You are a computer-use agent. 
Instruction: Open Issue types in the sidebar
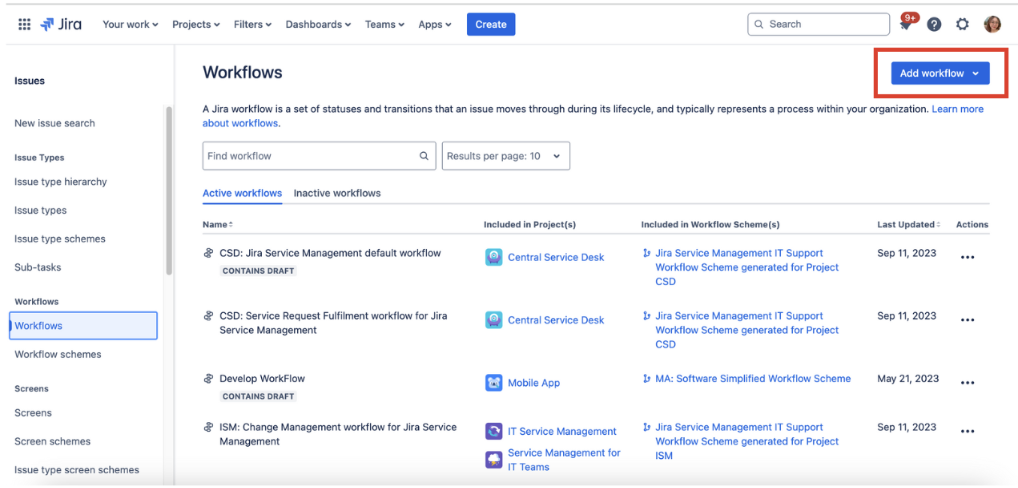(x=40, y=210)
